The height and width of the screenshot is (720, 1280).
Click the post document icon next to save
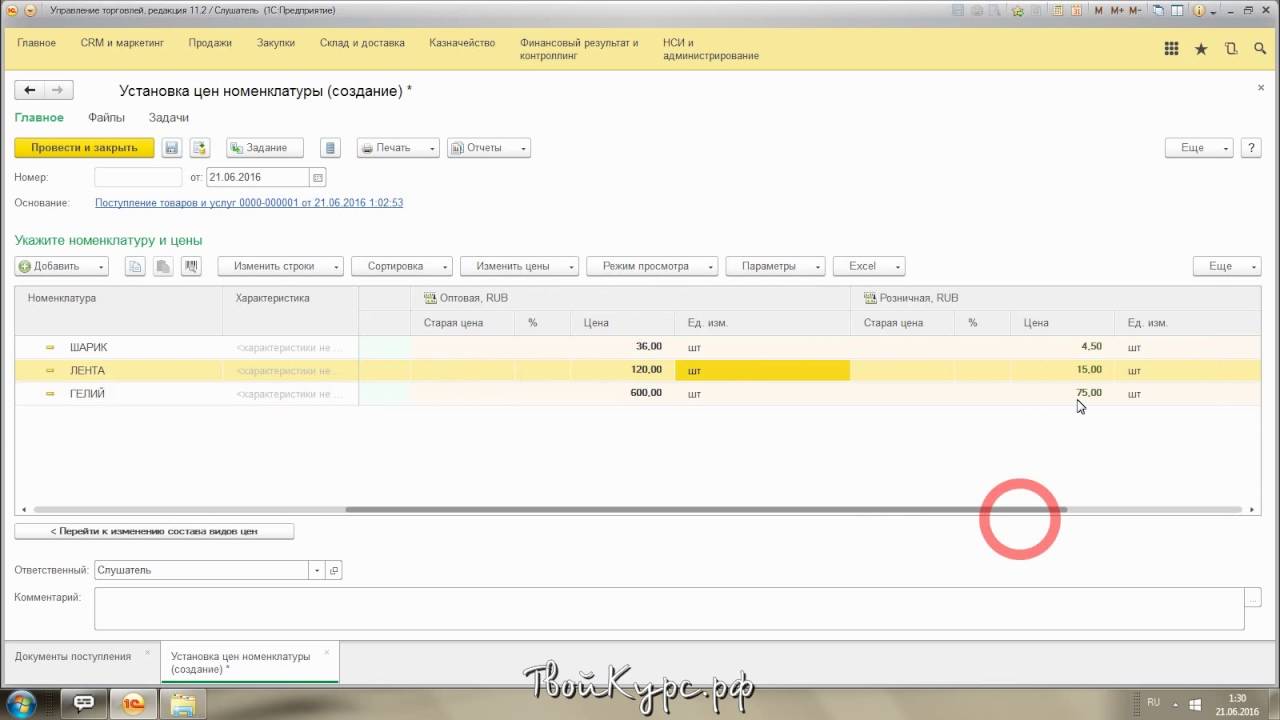200,148
